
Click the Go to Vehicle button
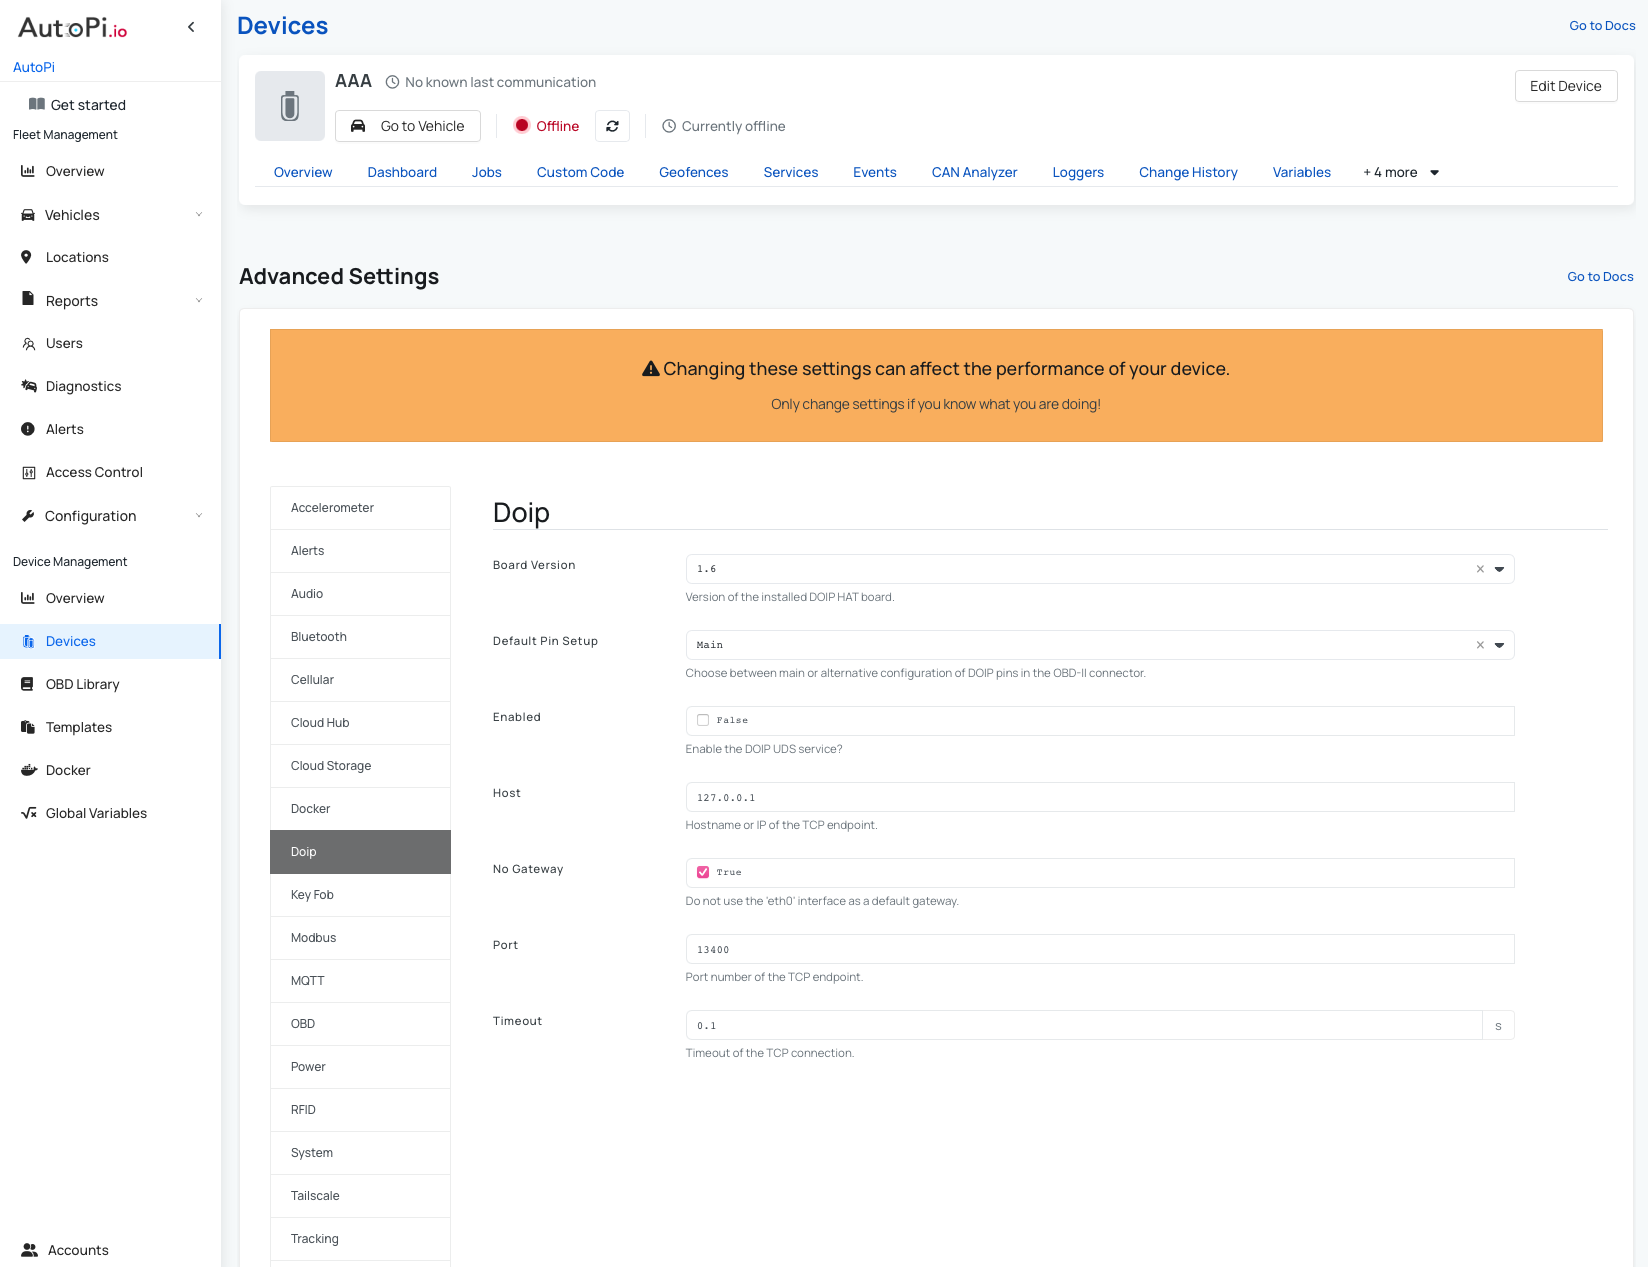(x=408, y=126)
